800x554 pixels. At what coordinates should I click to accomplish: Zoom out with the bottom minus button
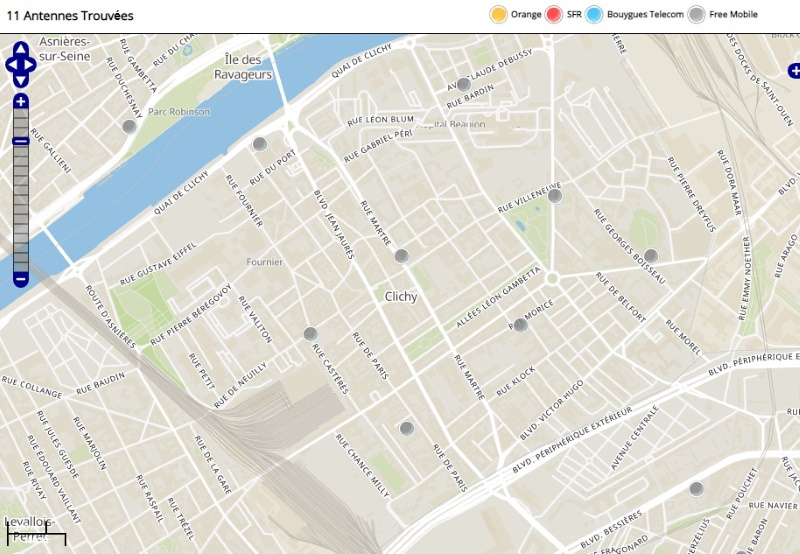point(21,279)
